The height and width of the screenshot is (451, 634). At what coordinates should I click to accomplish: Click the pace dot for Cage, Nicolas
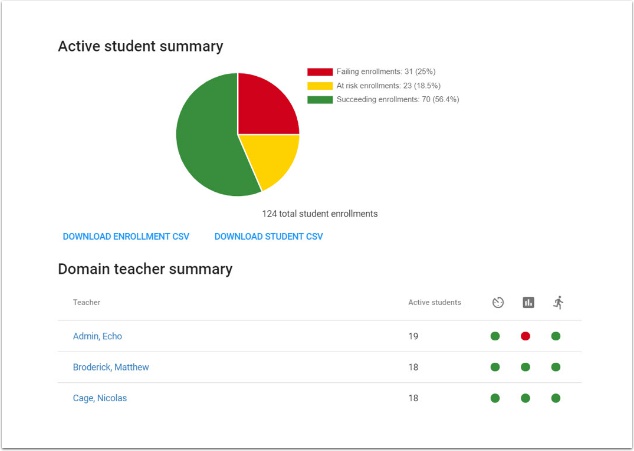[495, 398]
